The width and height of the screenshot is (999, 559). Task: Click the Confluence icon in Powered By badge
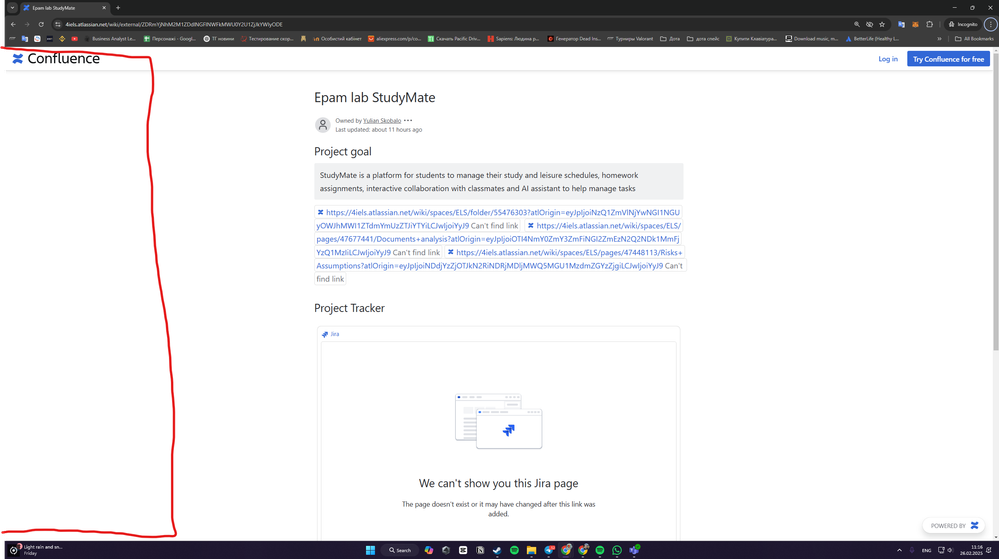[x=974, y=526]
